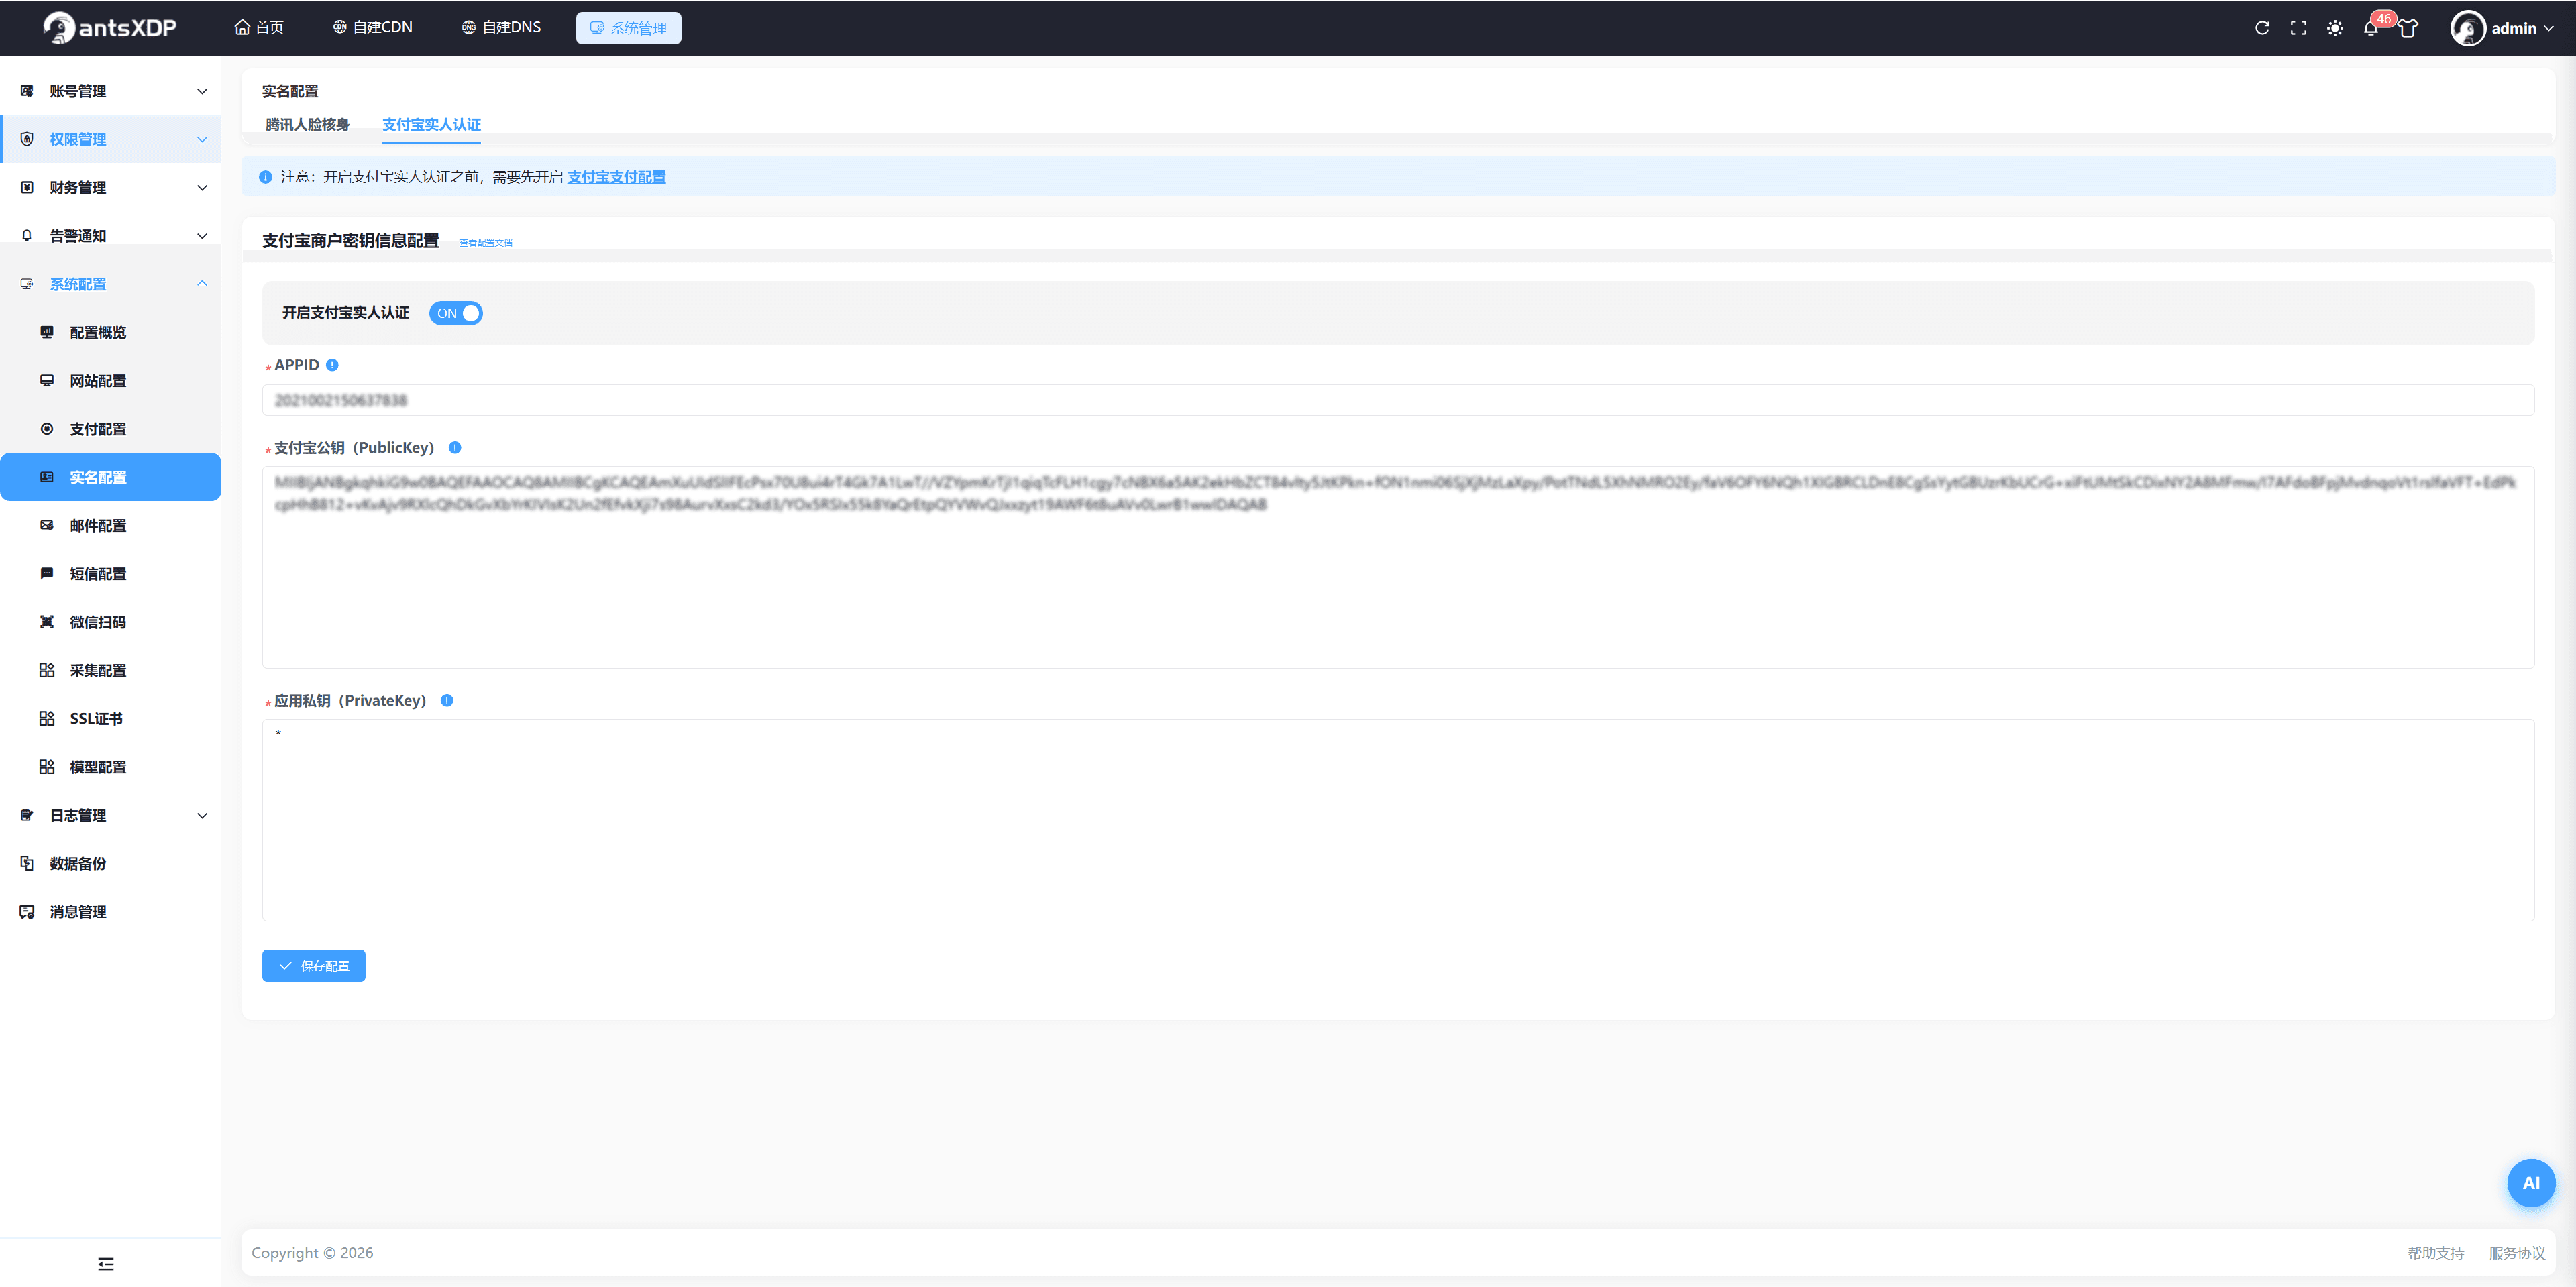Click the 服务协议 footer link
Image resolution: width=2576 pixels, height=1287 pixels.
click(x=2516, y=1253)
